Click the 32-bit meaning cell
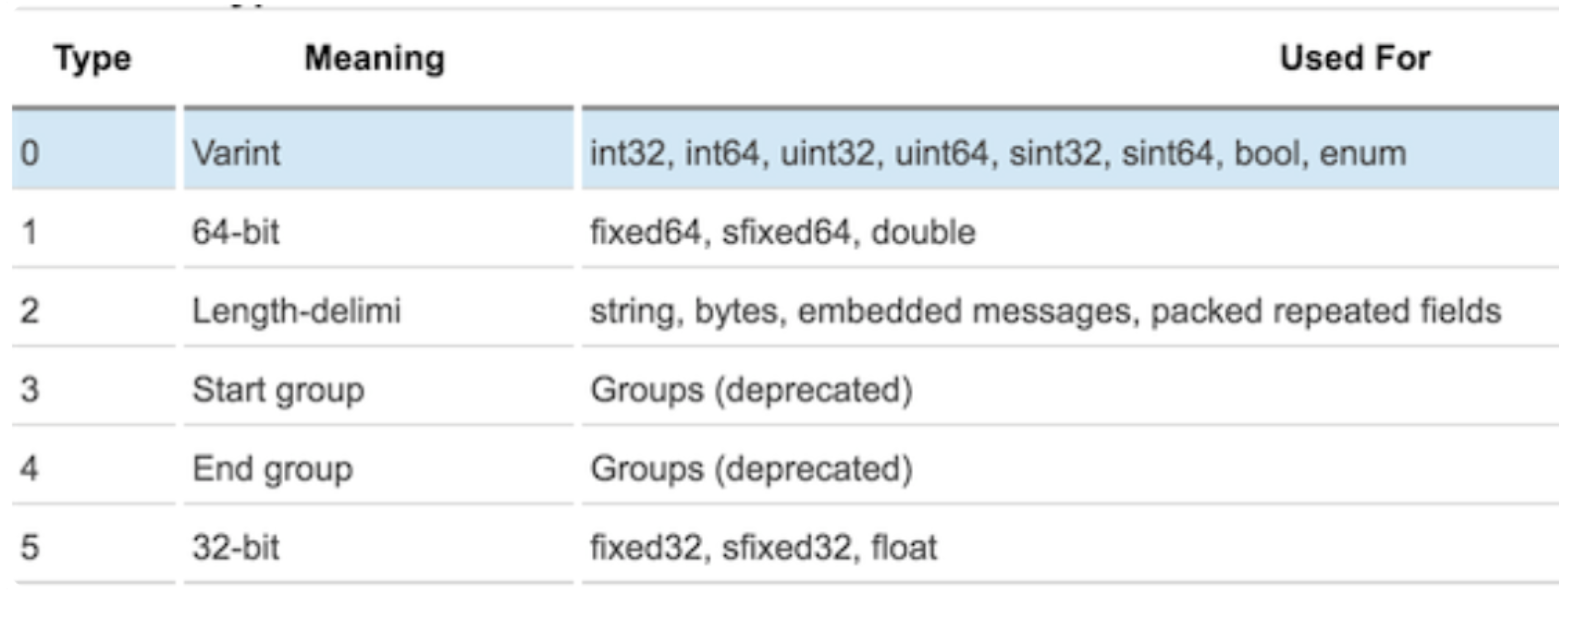This screenshot has width=1580, height=644. pos(236,548)
